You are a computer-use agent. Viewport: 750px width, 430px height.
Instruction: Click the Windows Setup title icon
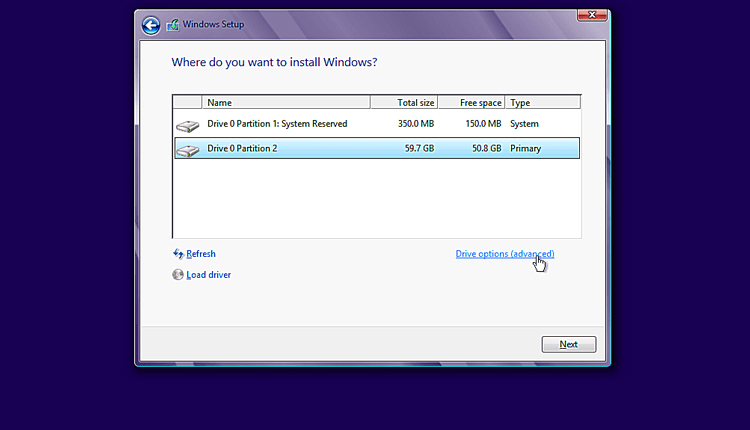click(x=173, y=25)
